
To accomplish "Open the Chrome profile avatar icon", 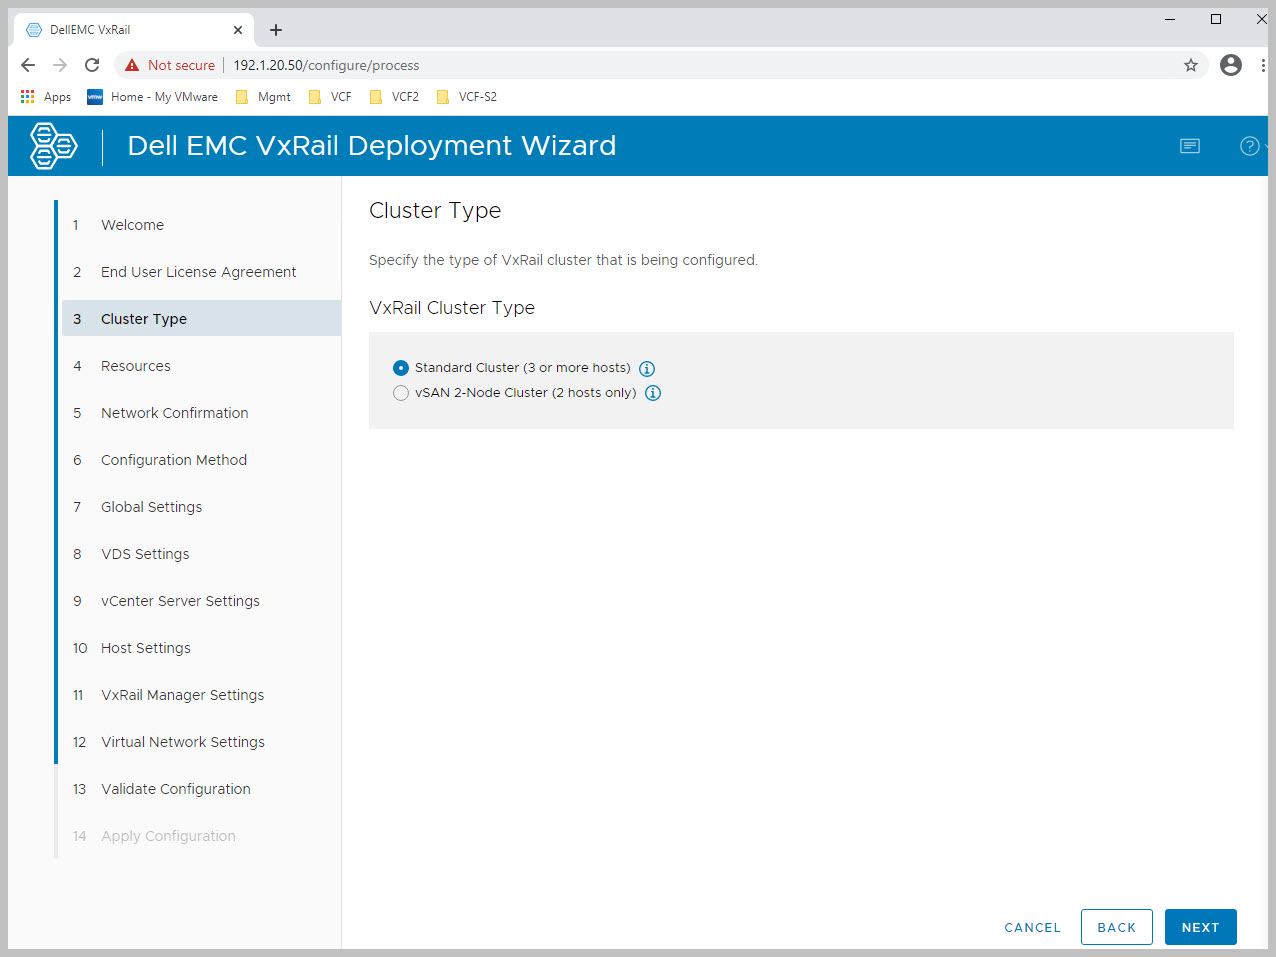I will pyautogui.click(x=1231, y=65).
